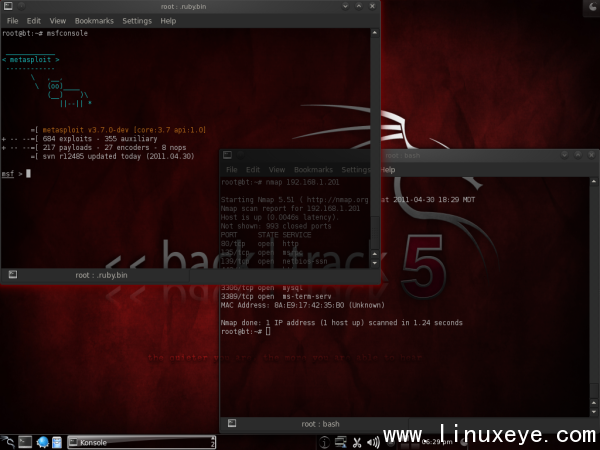Click the '< metasploit >' banner text

point(31,60)
